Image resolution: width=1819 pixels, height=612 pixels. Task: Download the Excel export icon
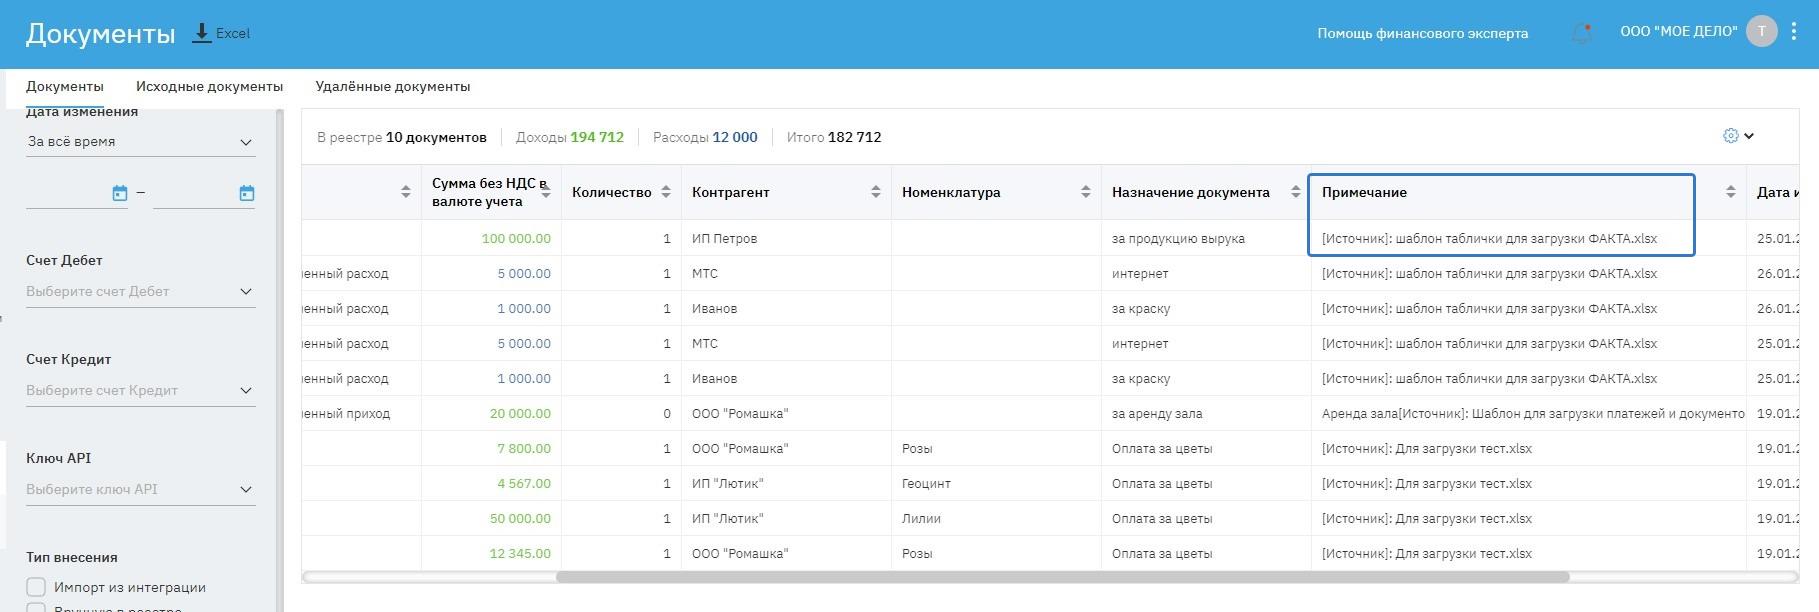click(202, 33)
